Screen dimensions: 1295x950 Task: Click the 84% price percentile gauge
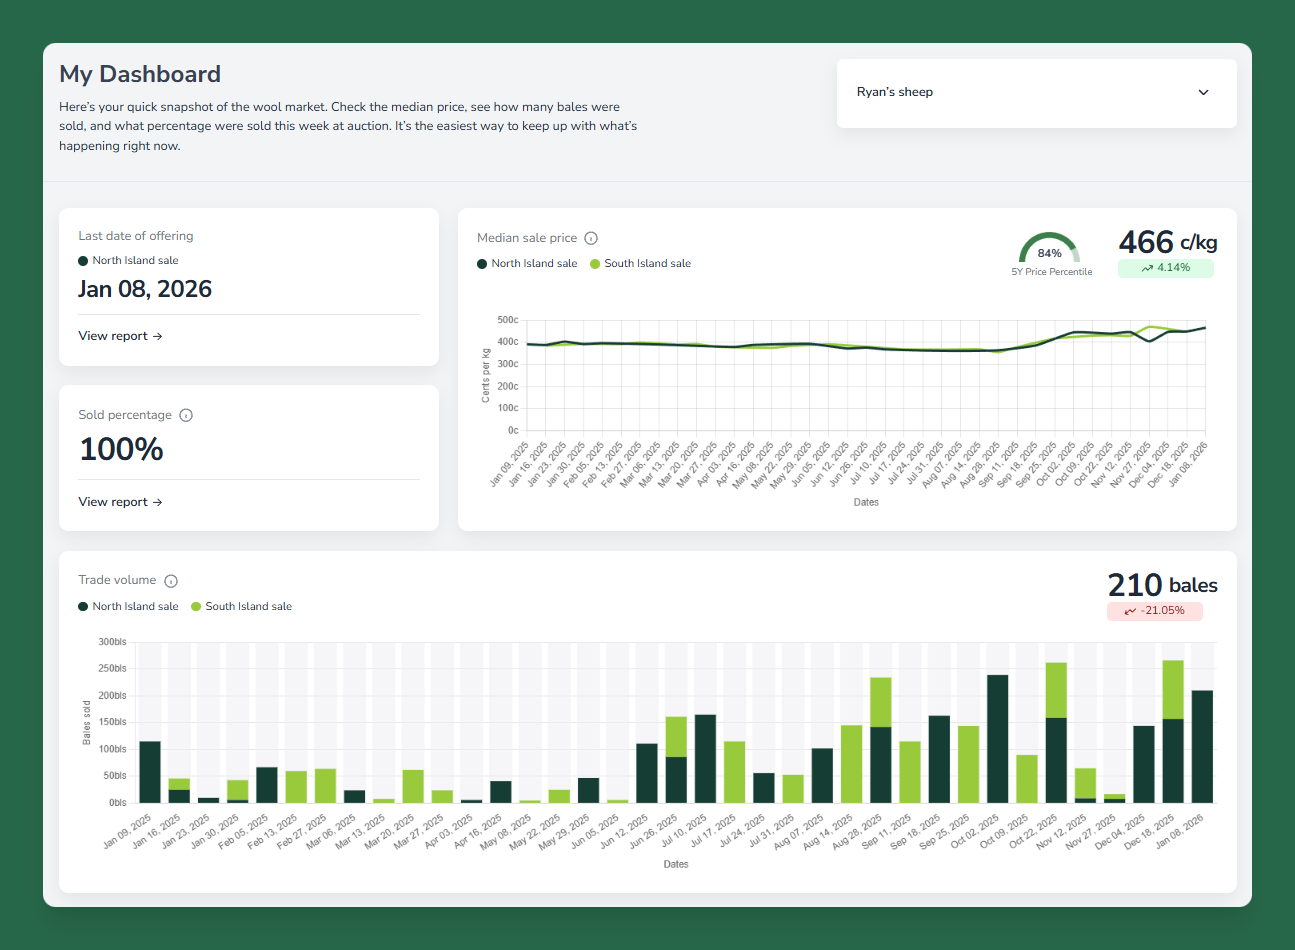[x=1049, y=250]
